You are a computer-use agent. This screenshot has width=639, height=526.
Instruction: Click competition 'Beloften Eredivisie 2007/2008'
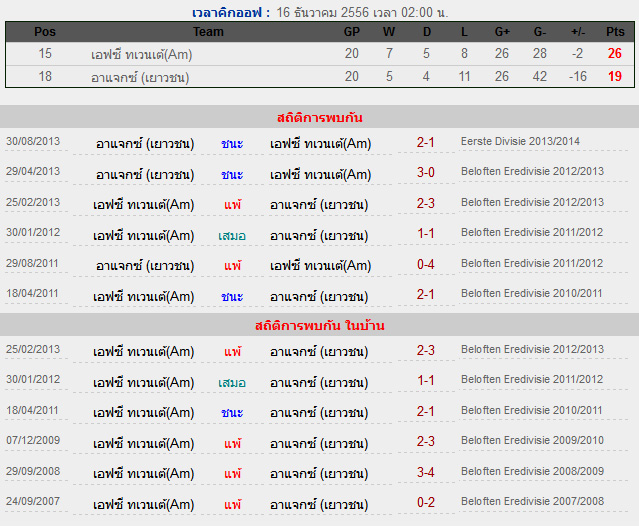pos(532,501)
